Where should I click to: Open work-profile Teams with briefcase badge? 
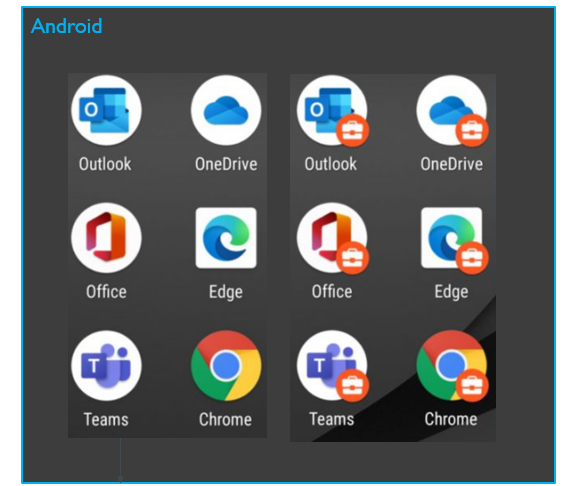332,366
